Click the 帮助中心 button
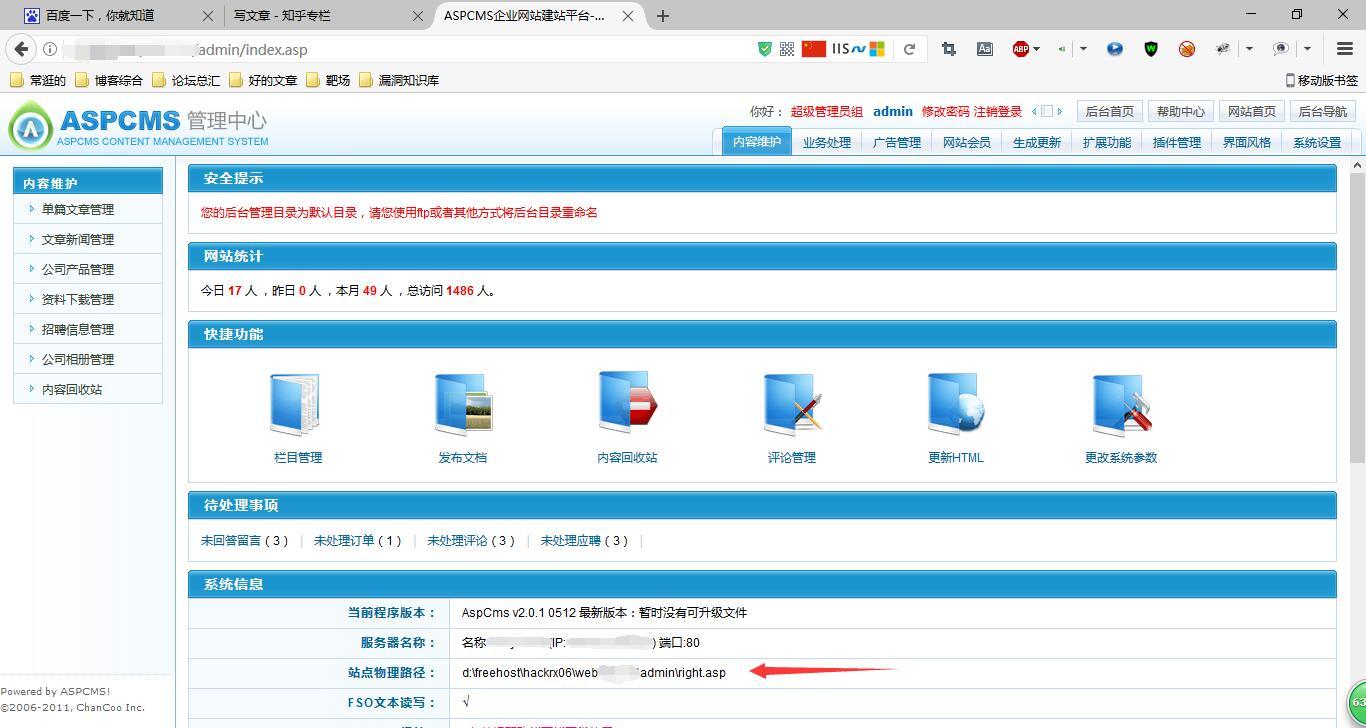This screenshot has height=728, width=1366. [1181, 111]
